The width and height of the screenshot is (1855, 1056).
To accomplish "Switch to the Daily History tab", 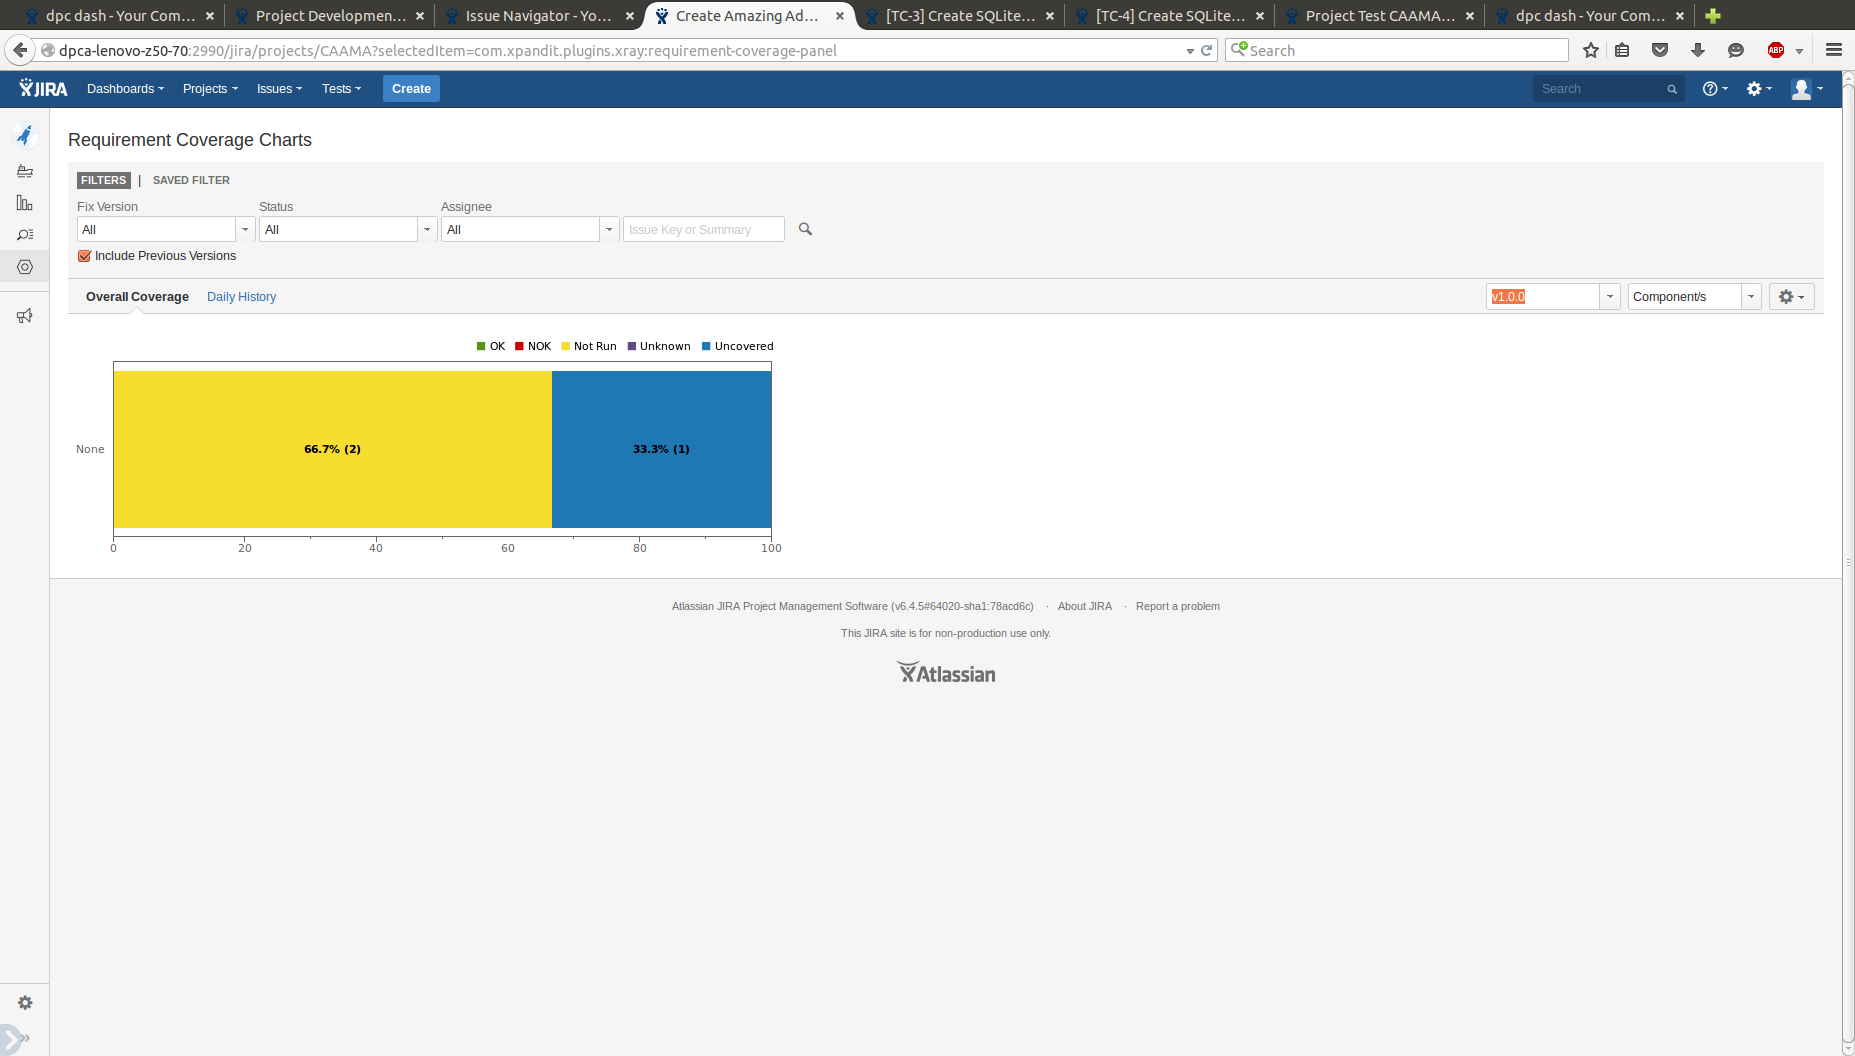I will tap(241, 297).
